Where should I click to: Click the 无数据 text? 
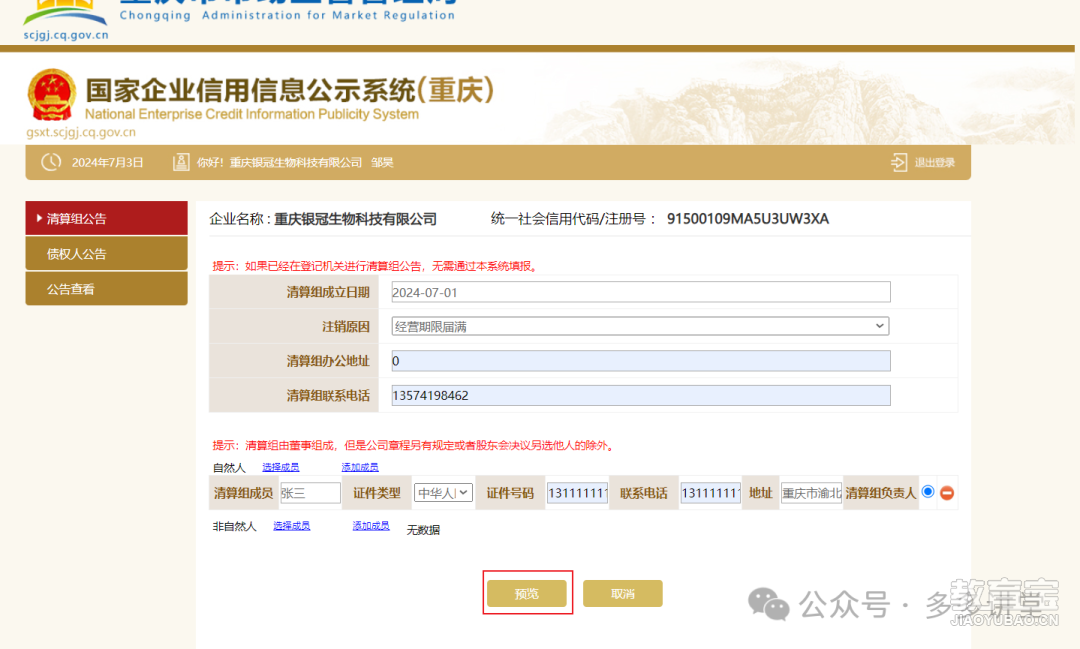point(423,530)
